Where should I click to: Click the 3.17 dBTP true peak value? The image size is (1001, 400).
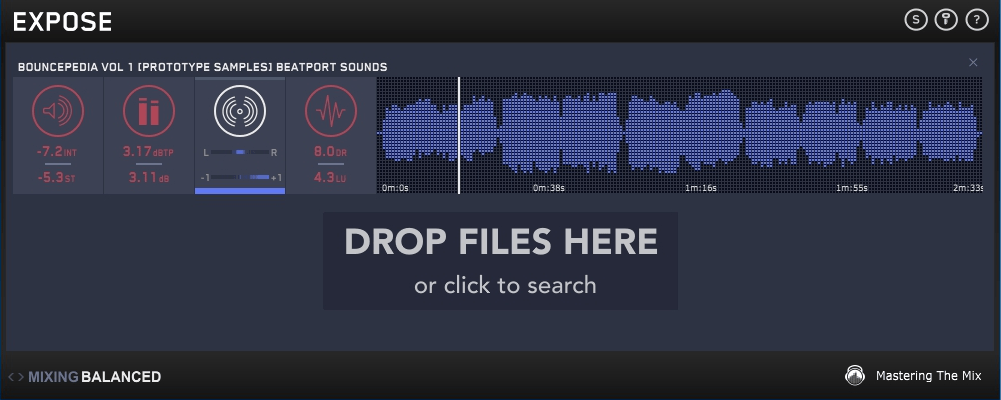(x=148, y=152)
